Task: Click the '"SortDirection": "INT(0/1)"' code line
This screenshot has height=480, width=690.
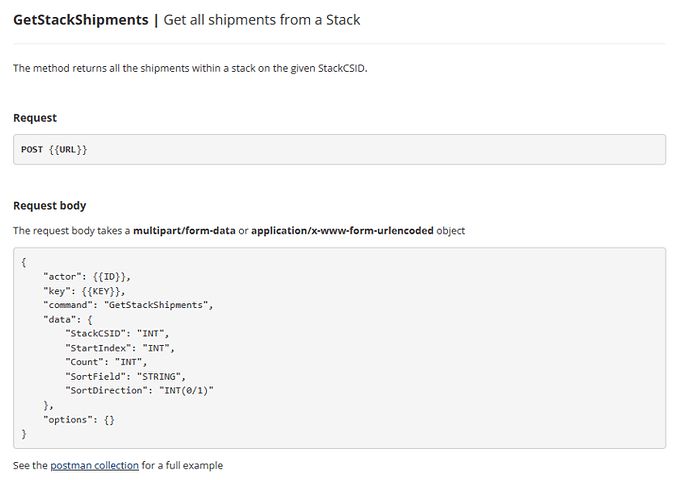Action: 139,391
